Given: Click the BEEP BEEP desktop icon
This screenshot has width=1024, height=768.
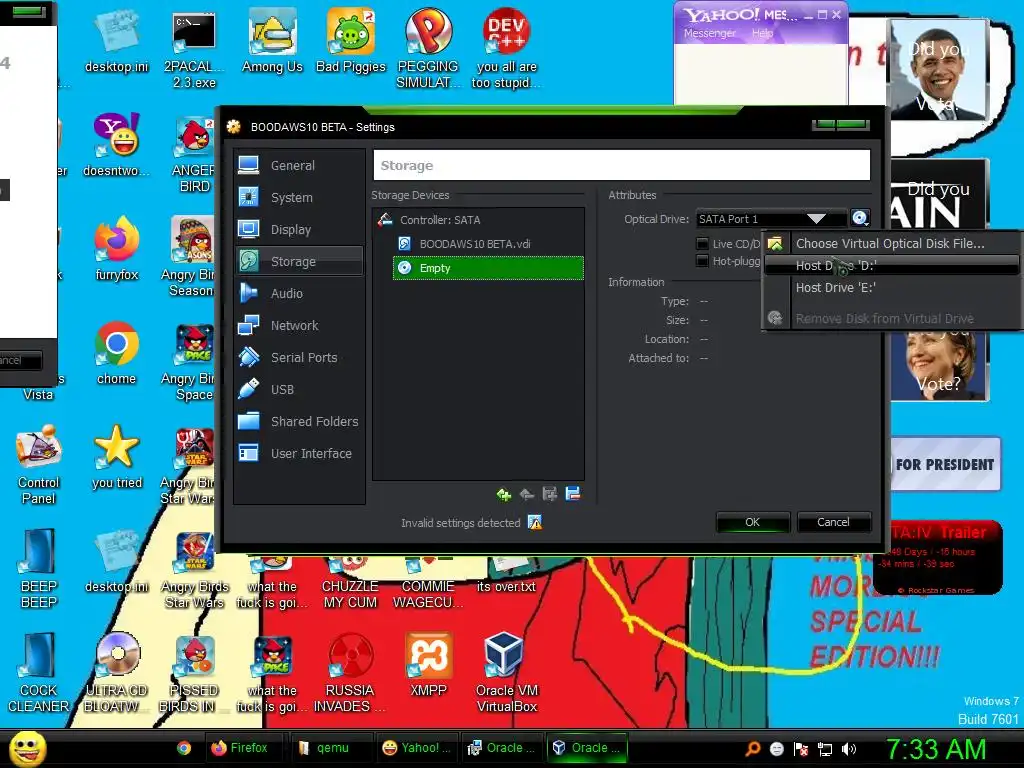Looking at the screenshot, I should tap(39, 569).
